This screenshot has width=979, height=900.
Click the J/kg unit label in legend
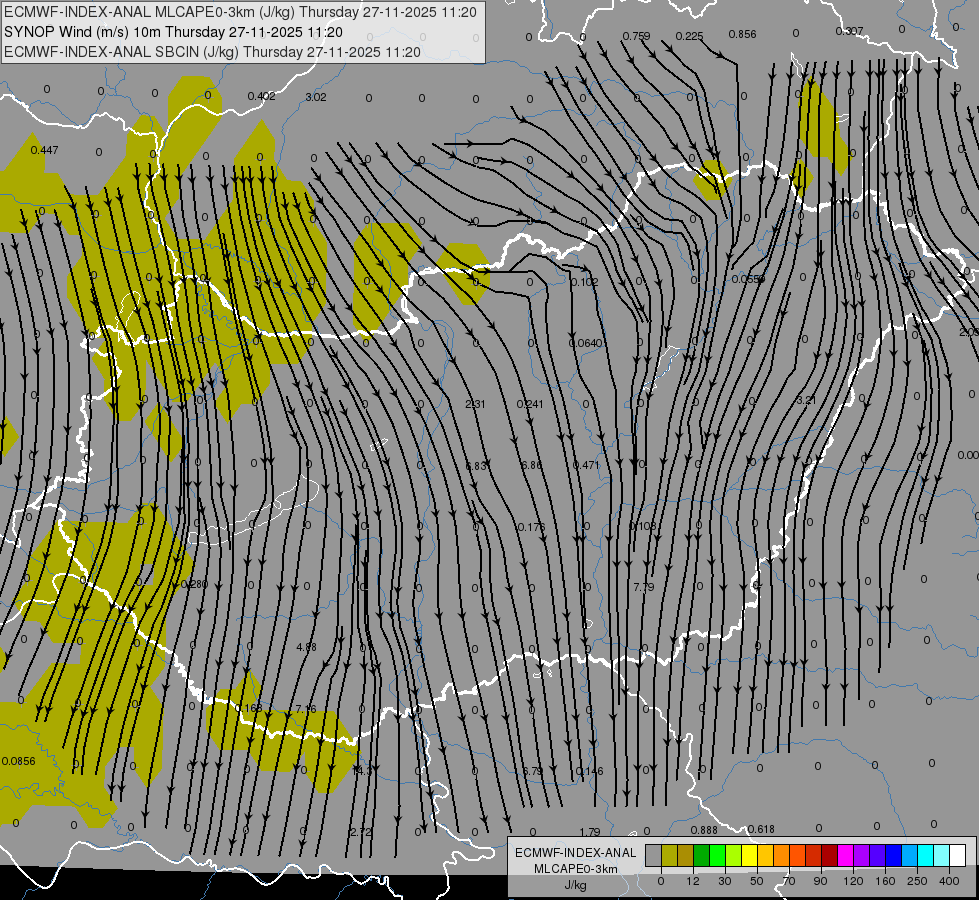point(576,885)
